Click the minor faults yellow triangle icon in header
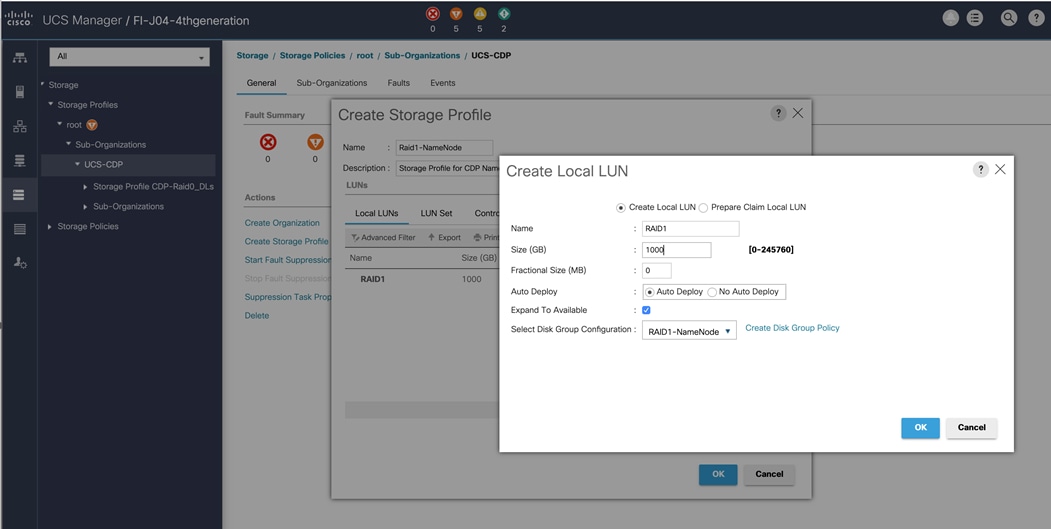Image resolution: width=1051 pixels, height=529 pixels. 480,13
